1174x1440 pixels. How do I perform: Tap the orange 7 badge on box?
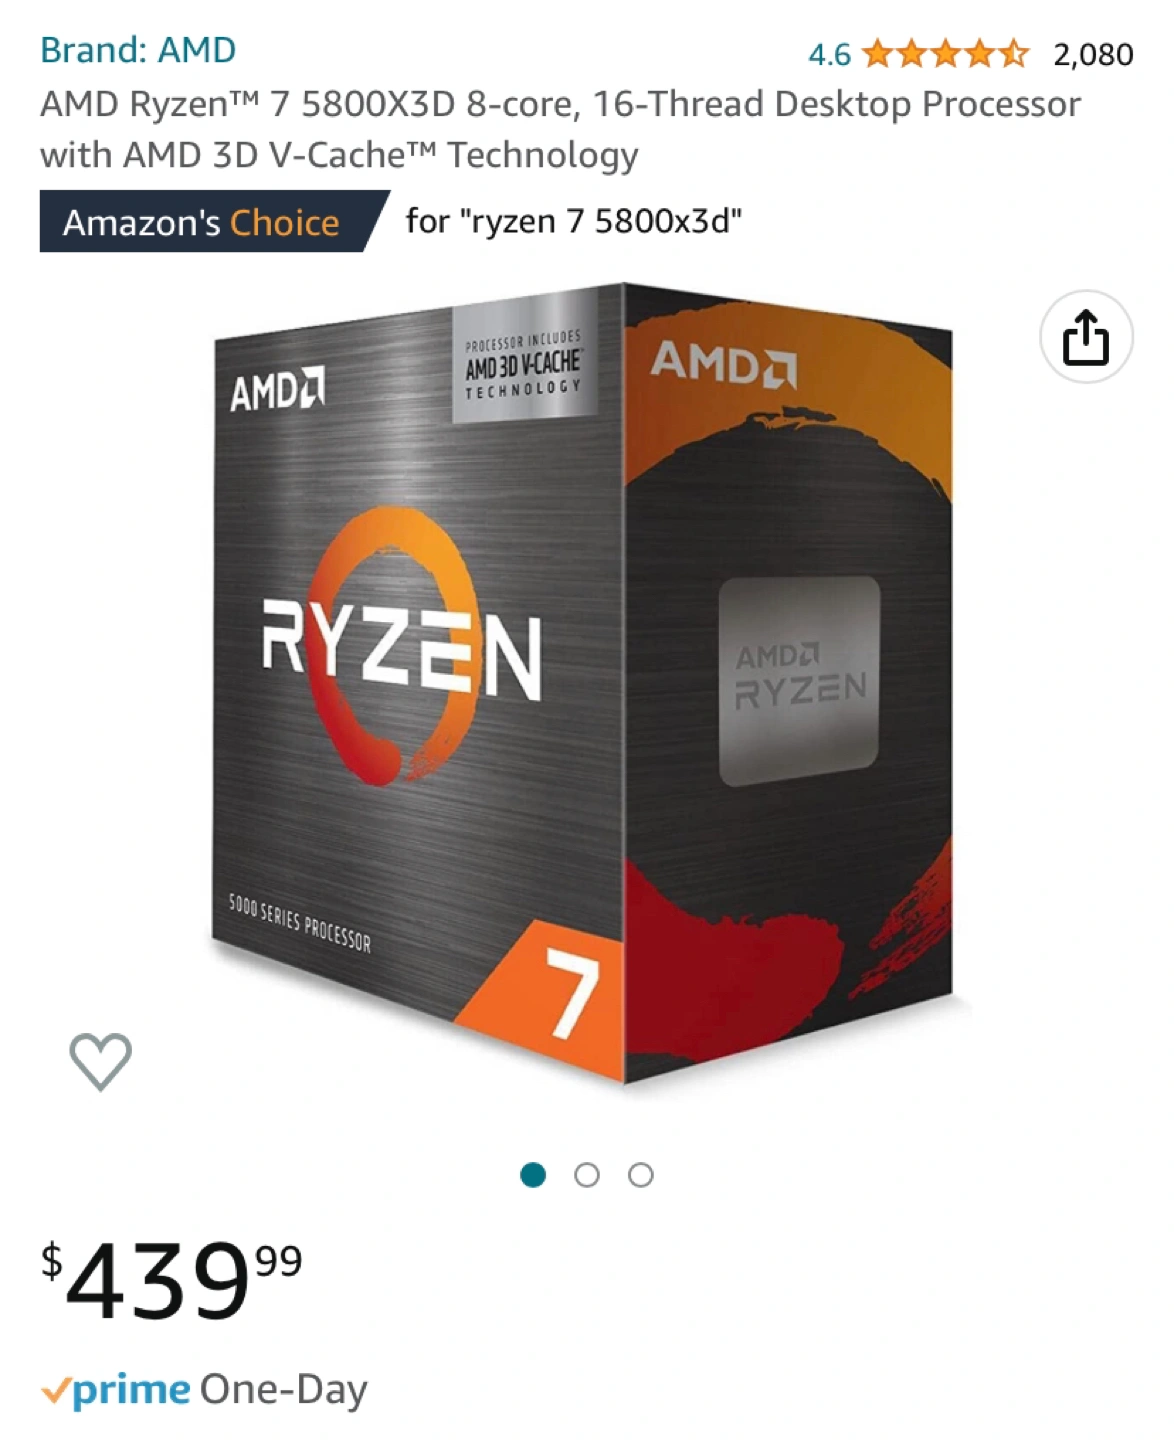point(545,996)
